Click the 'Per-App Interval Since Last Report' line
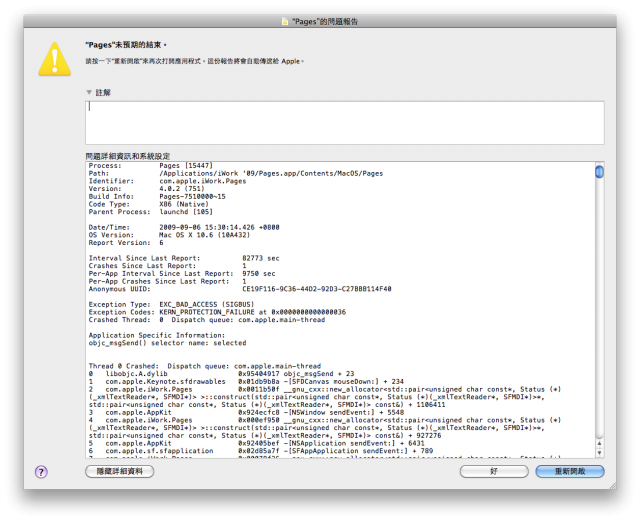The width and height of the screenshot is (640, 522). pos(182,274)
